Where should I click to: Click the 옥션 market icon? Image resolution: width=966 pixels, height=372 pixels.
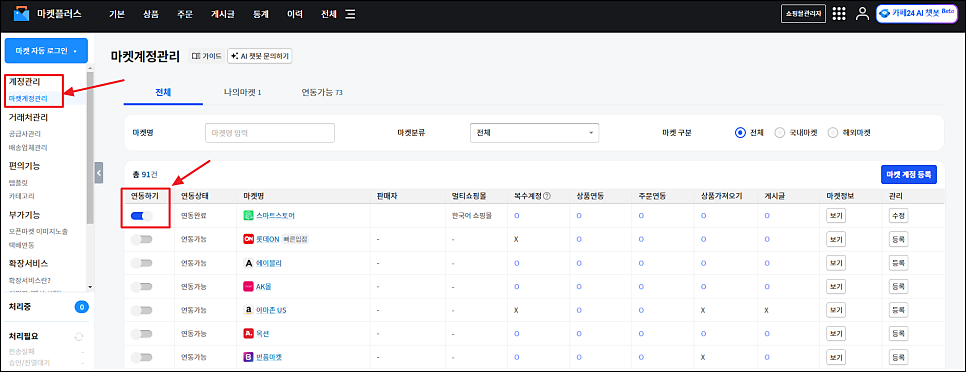point(248,334)
